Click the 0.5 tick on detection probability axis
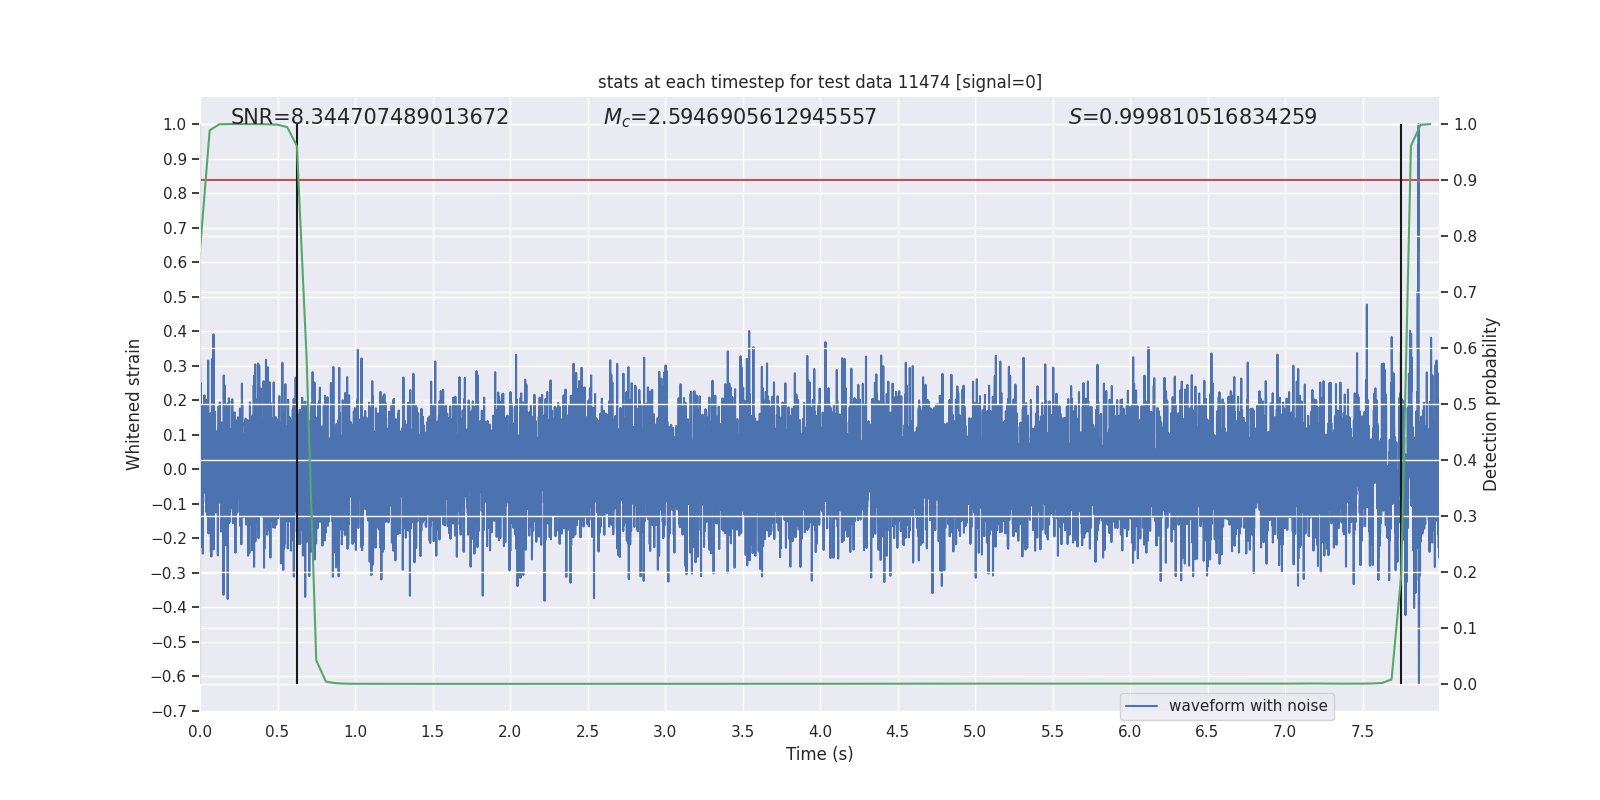The width and height of the screenshot is (1600, 800). 1465,404
